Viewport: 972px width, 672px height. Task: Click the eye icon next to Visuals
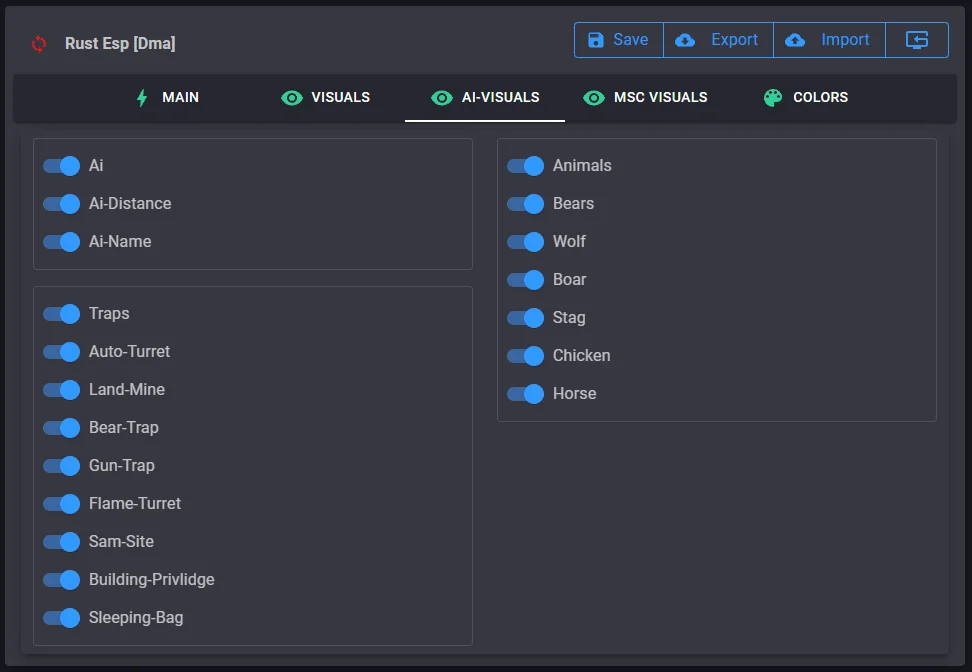pyautogui.click(x=292, y=98)
